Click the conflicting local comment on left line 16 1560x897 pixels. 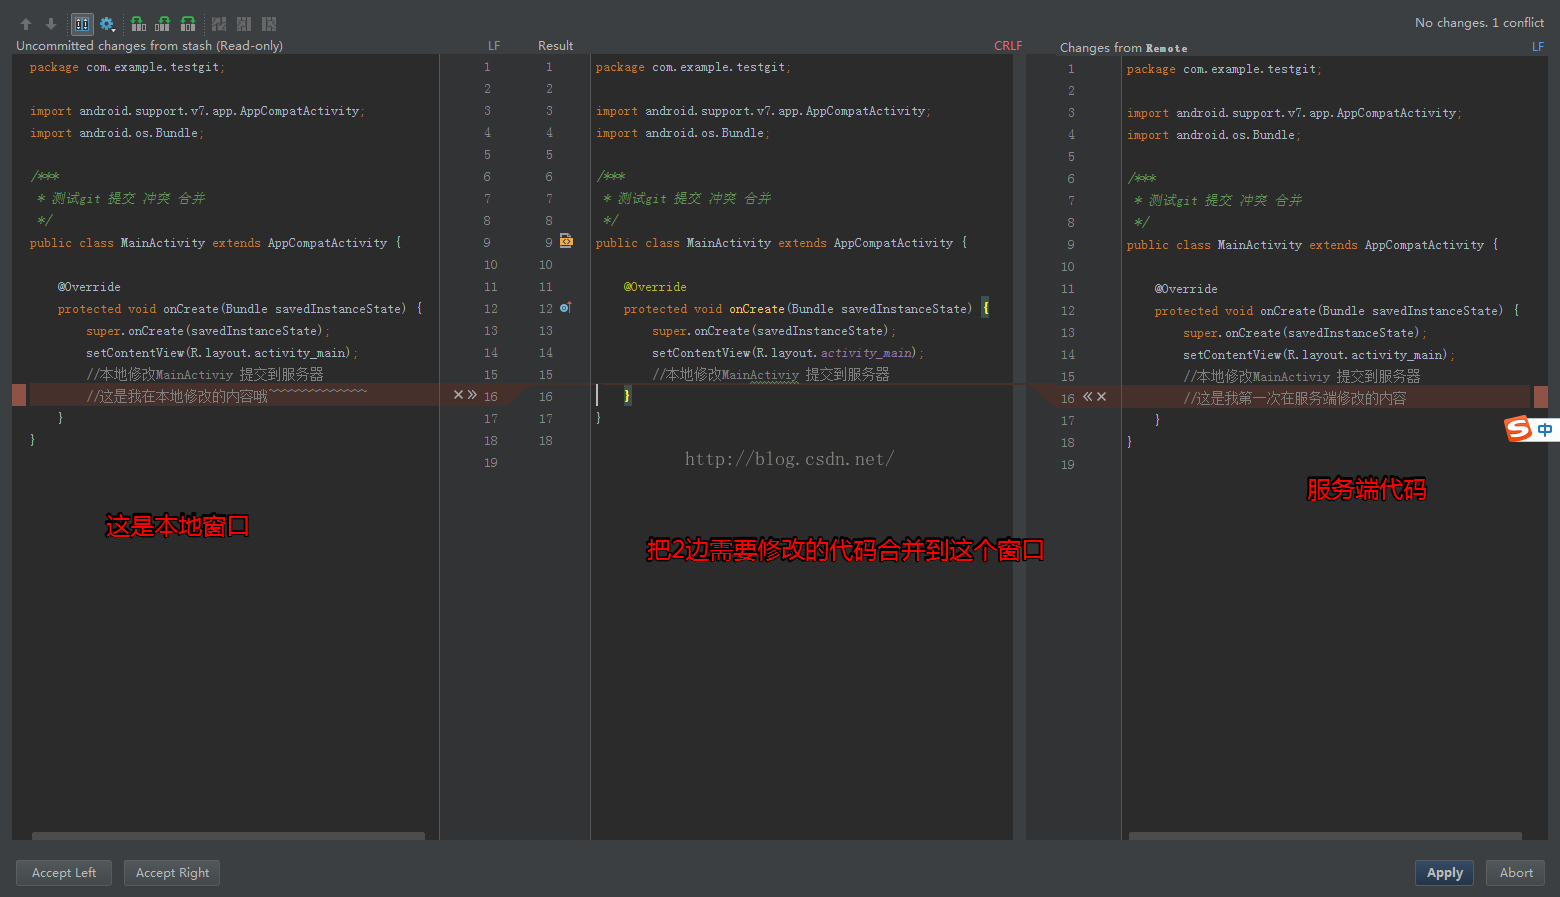pyautogui.click(x=226, y=397)
